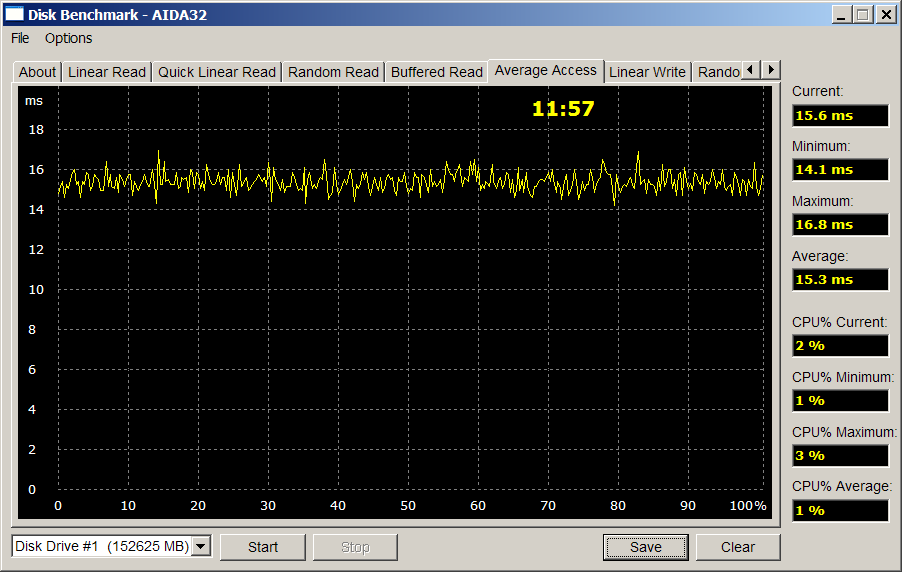Save the benchmark results

[645, 547]
